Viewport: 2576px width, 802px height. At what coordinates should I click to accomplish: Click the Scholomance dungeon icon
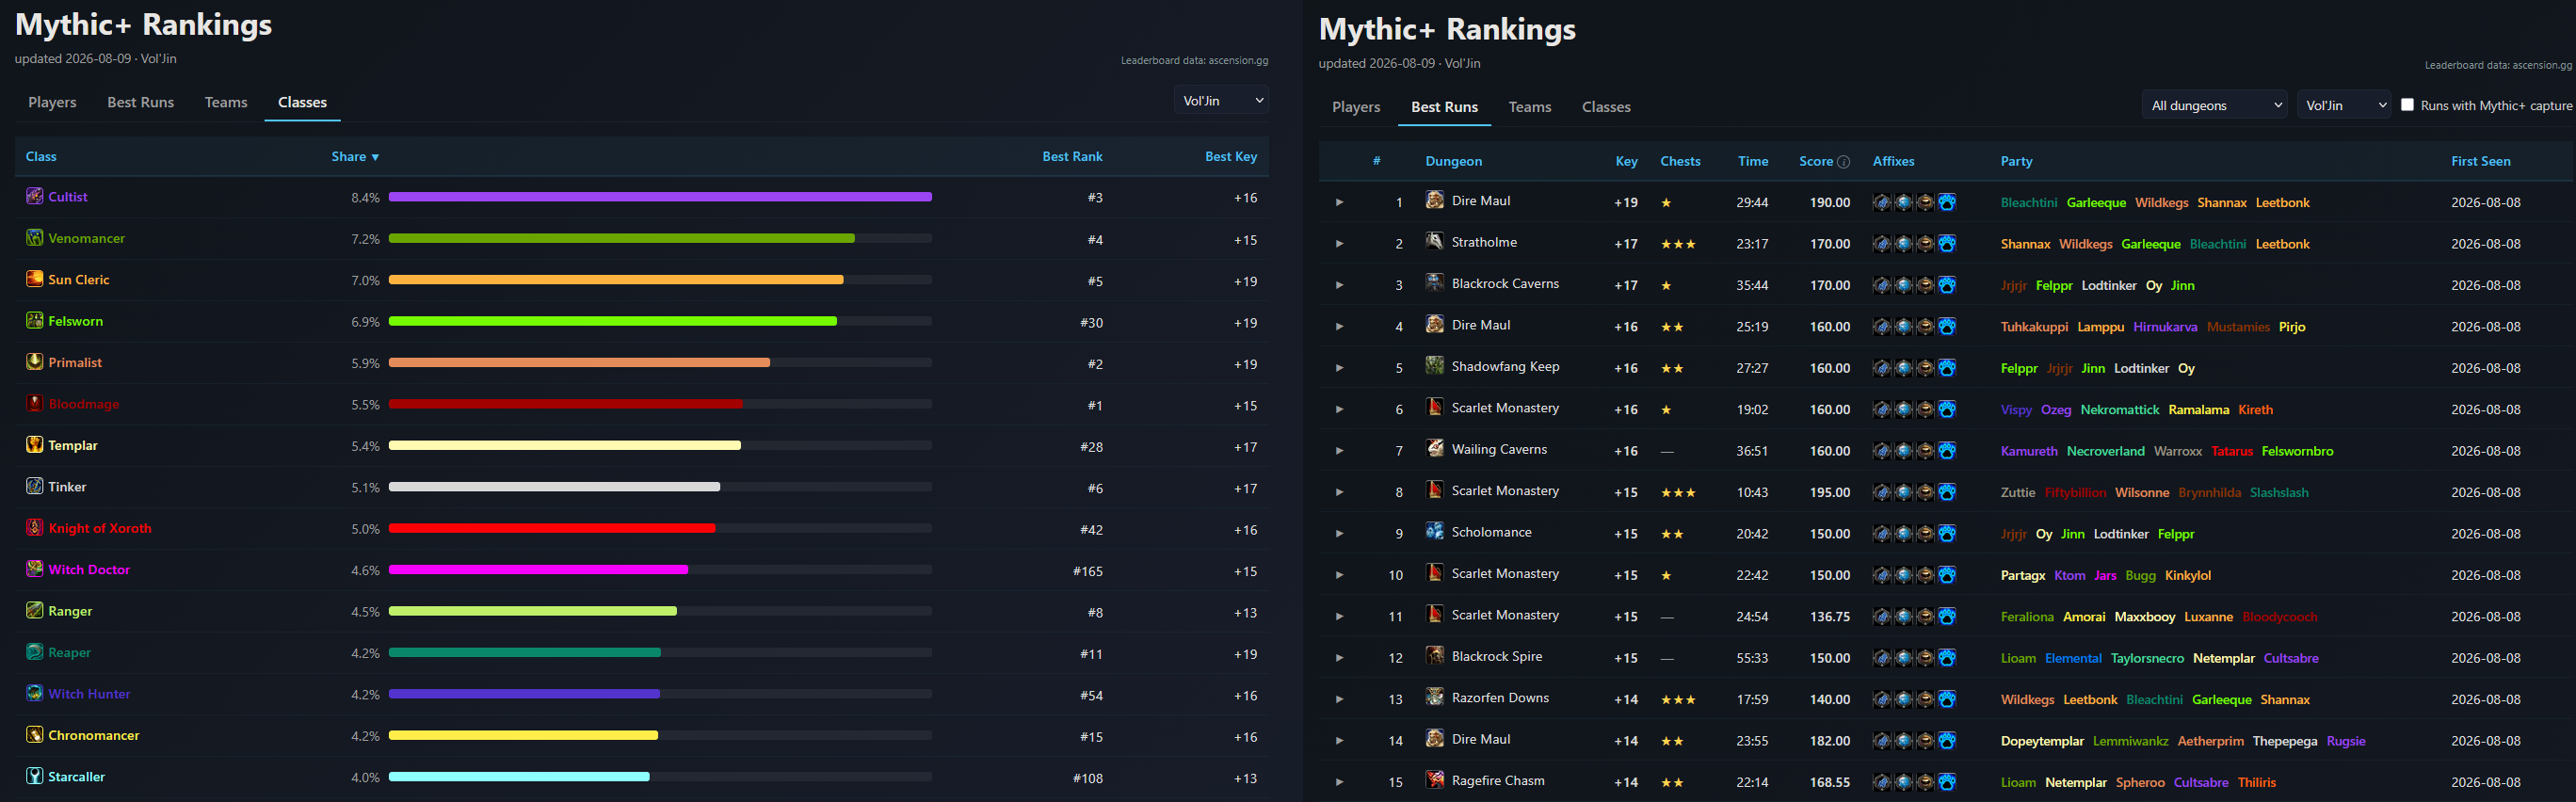(x=1435, y=531)
